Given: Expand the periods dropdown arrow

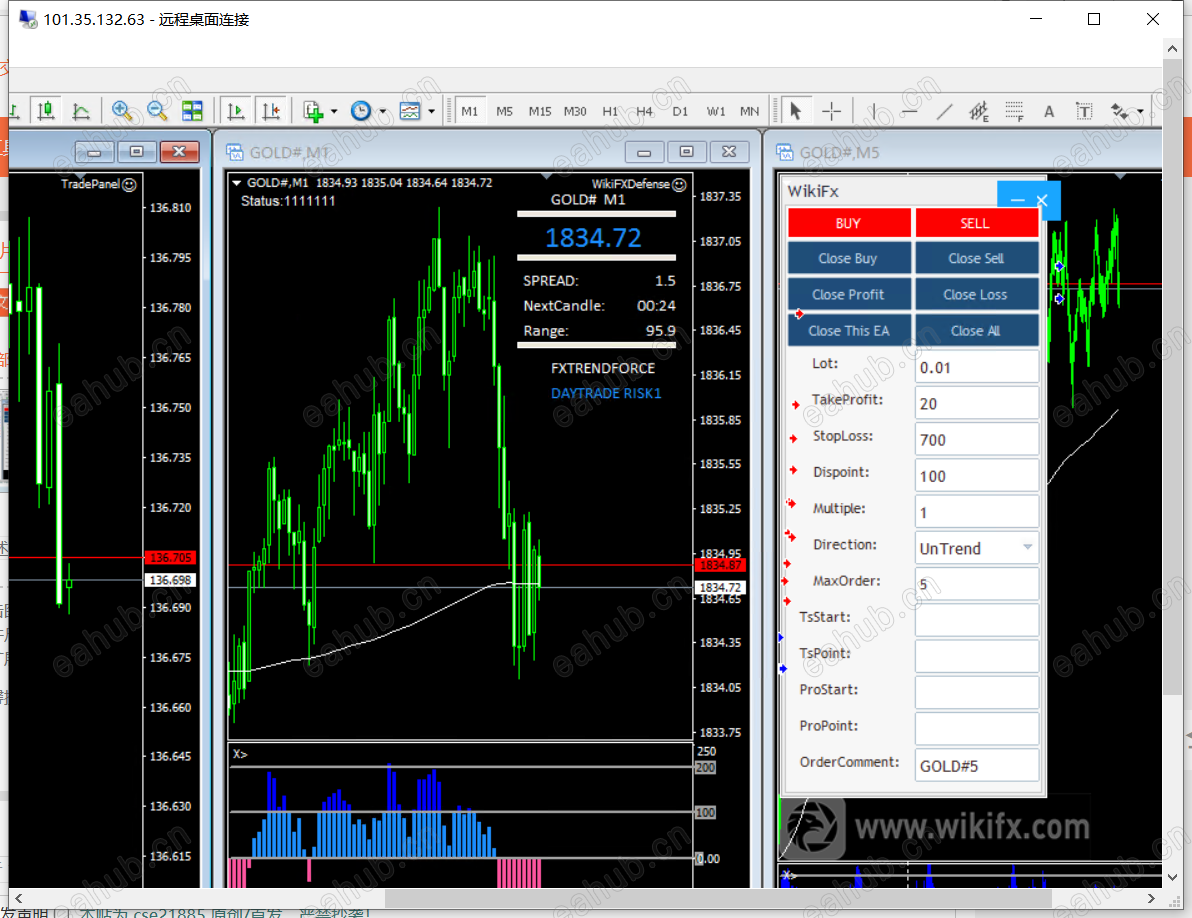Looking at the screenshot, I should click(382, 112).
